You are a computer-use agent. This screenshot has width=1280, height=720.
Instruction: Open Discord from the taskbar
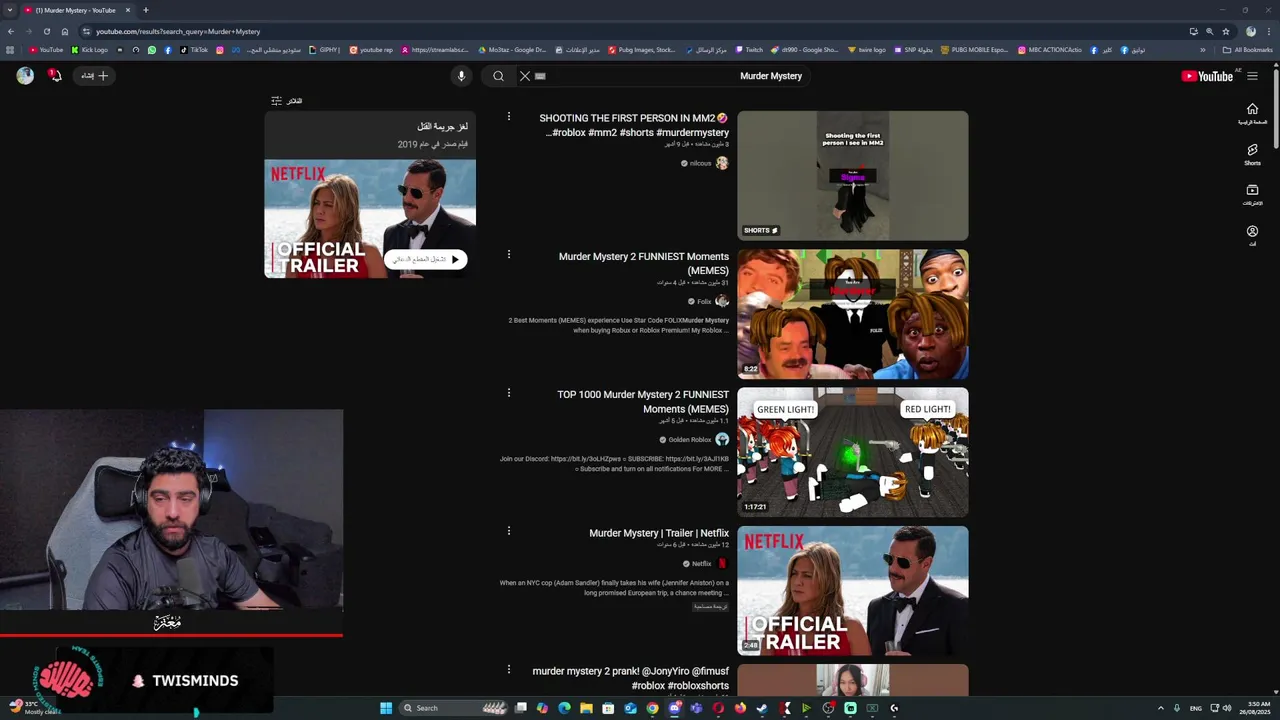point(674,708)
